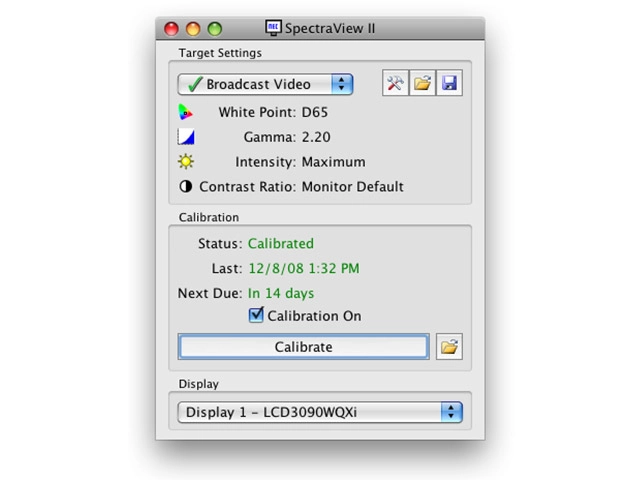Open the folder icon beside Calibrate button
Image resolution: width=640 pixels, height=480 pixels.
tap(450, 347)
